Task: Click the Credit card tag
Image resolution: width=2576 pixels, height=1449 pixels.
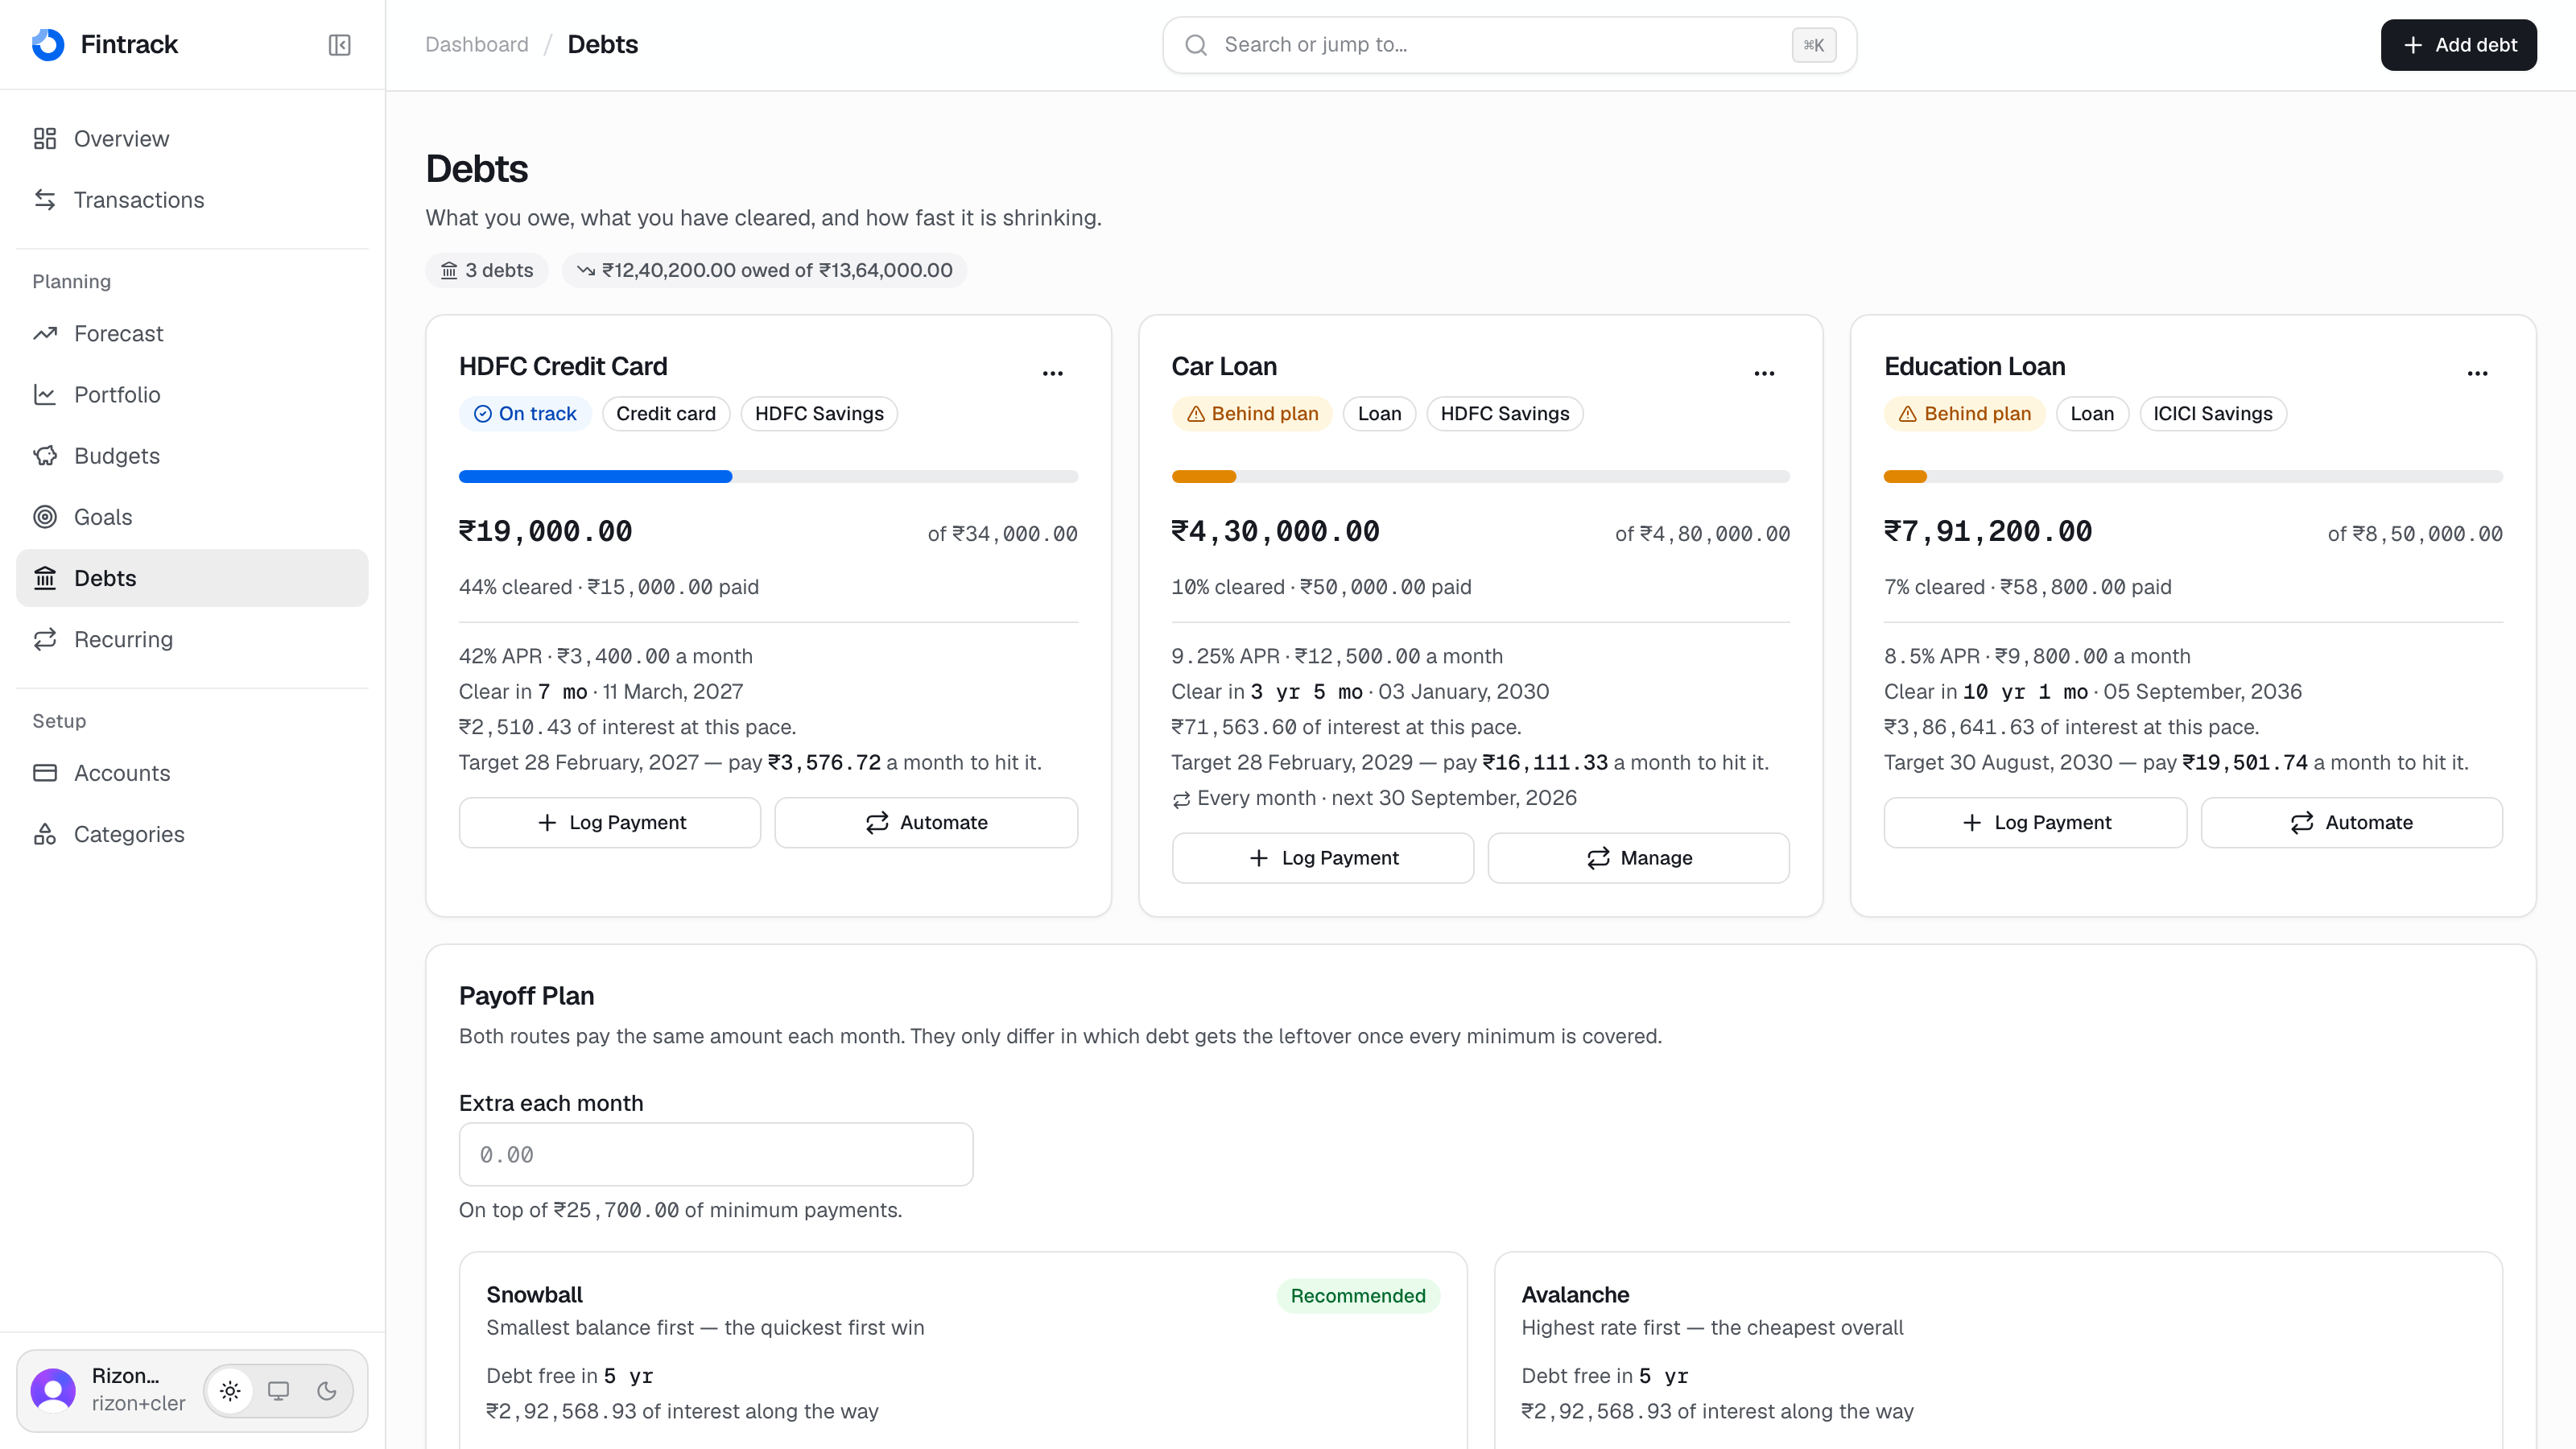Action: pos(666,414)
